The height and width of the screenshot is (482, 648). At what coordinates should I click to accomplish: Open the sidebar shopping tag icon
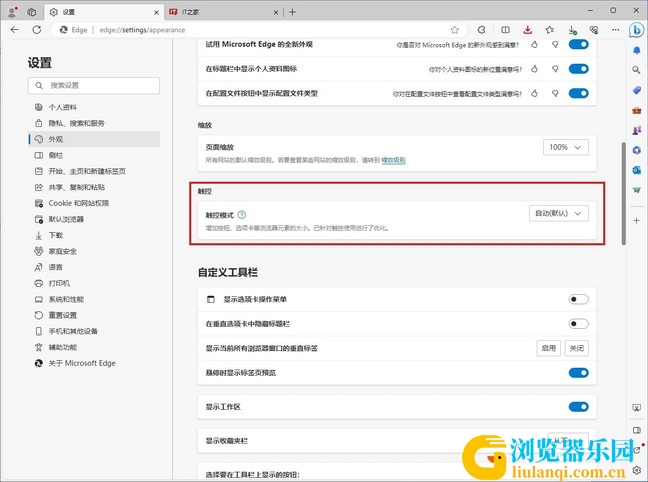point(636,90)
